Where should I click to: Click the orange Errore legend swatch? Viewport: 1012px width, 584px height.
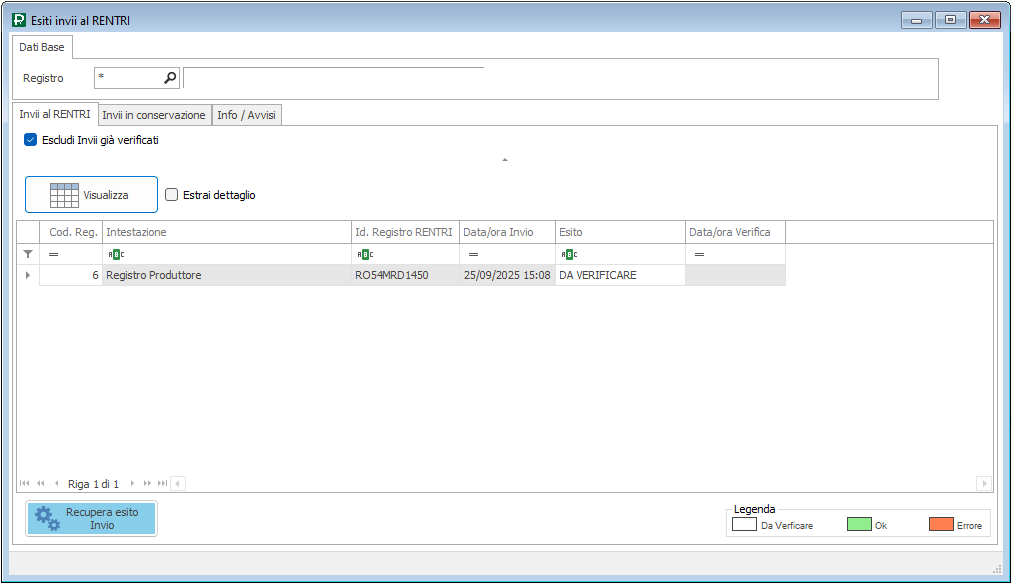[940, 524]
